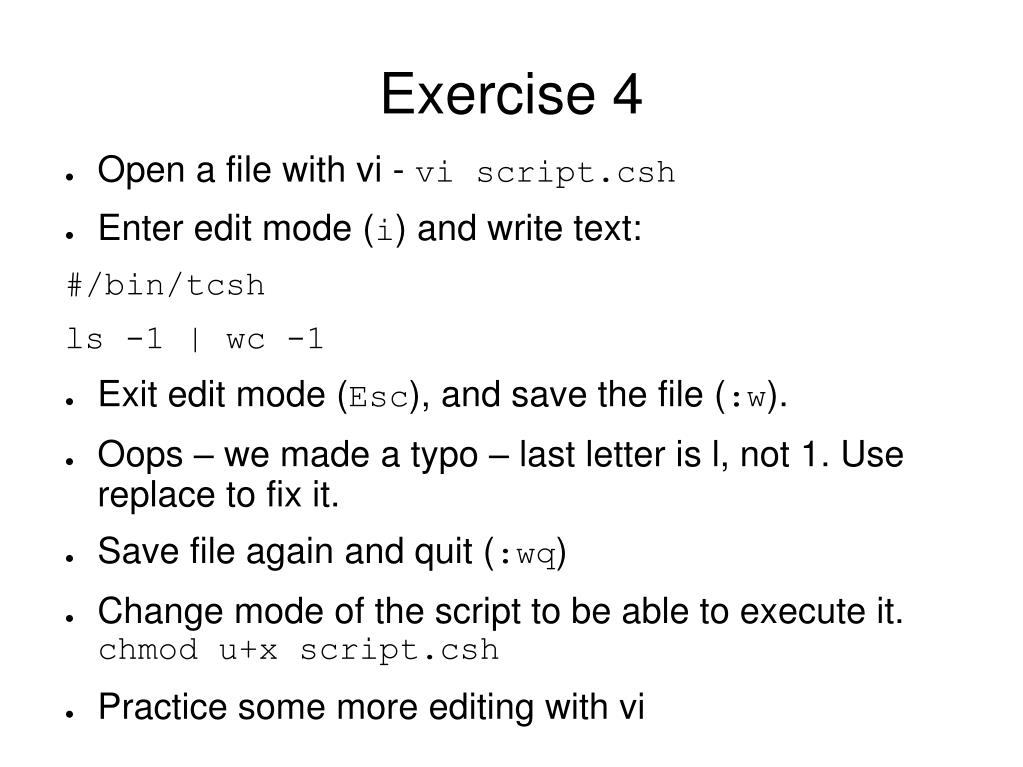Click the 'vi script.csh' command text
This screenshot has height=767, width=1023.
pos(545,173)
